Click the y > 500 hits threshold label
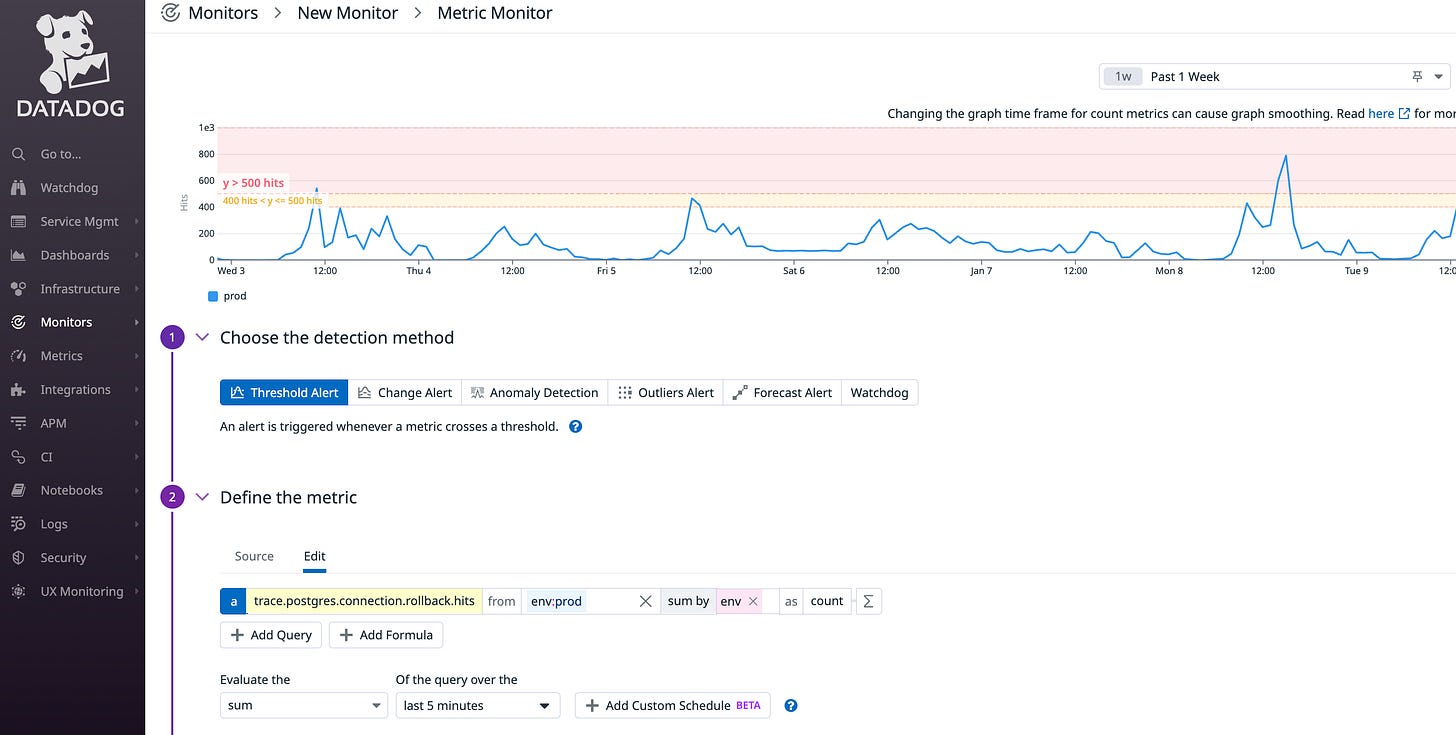This screenshot has height=735, width=1456. click(x=253, y=183)
